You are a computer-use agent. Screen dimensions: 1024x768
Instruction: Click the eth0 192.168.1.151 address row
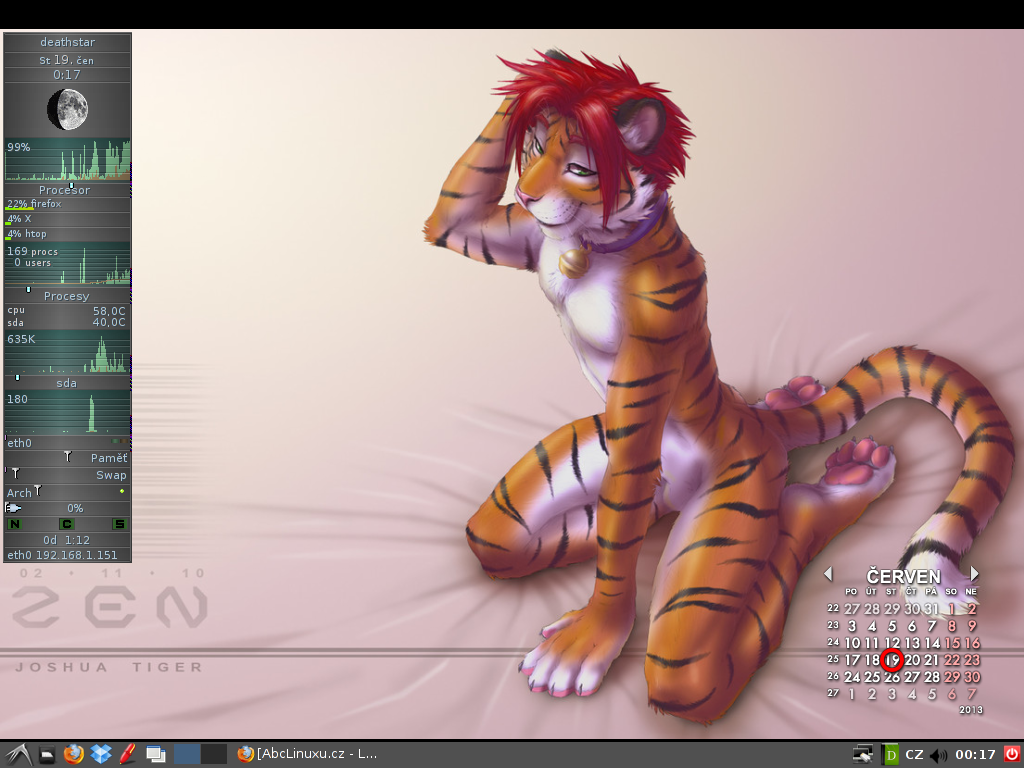[67, 555]
